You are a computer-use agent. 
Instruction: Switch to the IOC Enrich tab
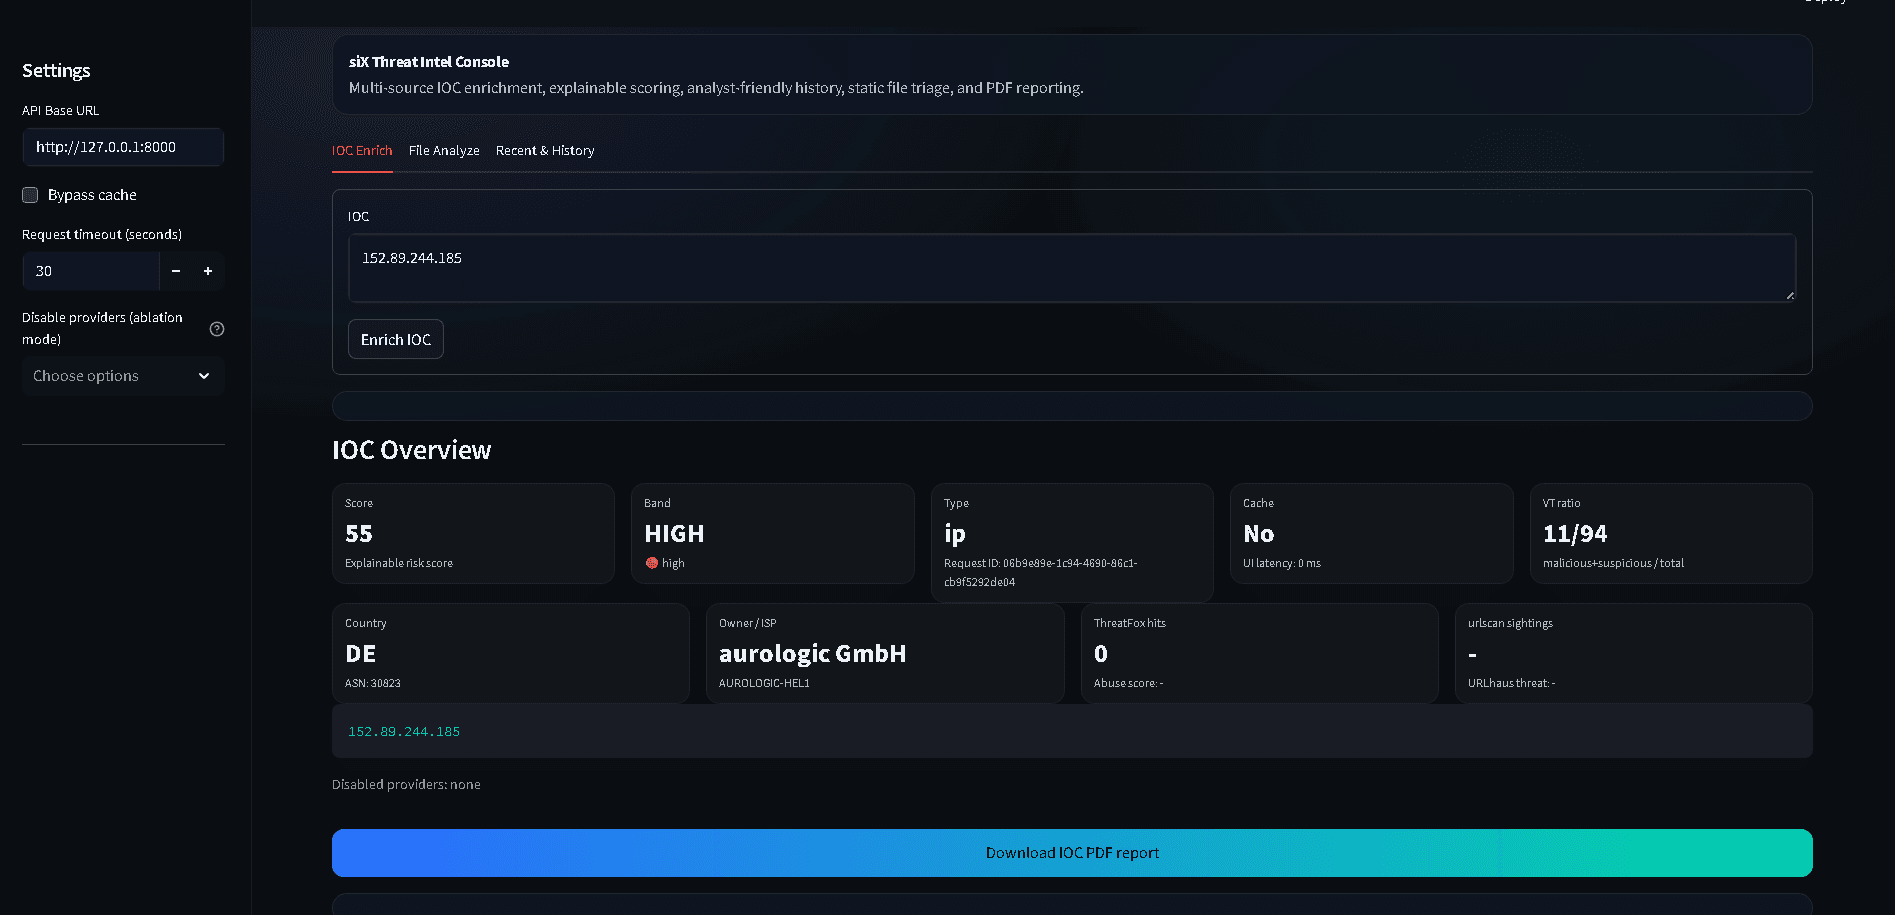coord(362,151)
